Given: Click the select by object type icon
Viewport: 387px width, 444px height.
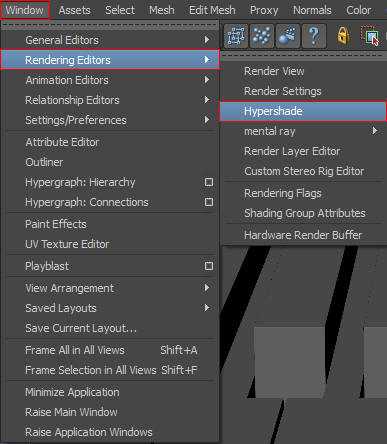Looking at the screenshot, I should tap(262, 36).
